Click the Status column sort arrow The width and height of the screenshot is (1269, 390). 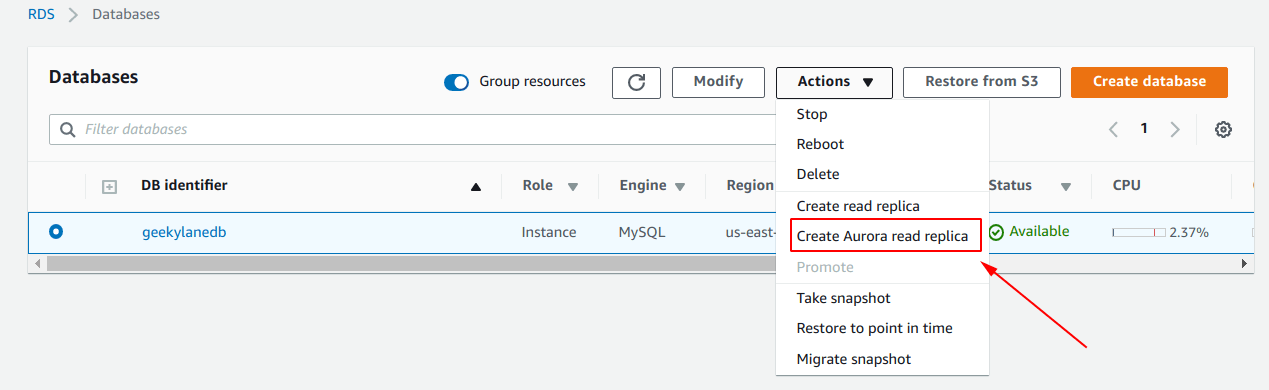[1066, 187]
